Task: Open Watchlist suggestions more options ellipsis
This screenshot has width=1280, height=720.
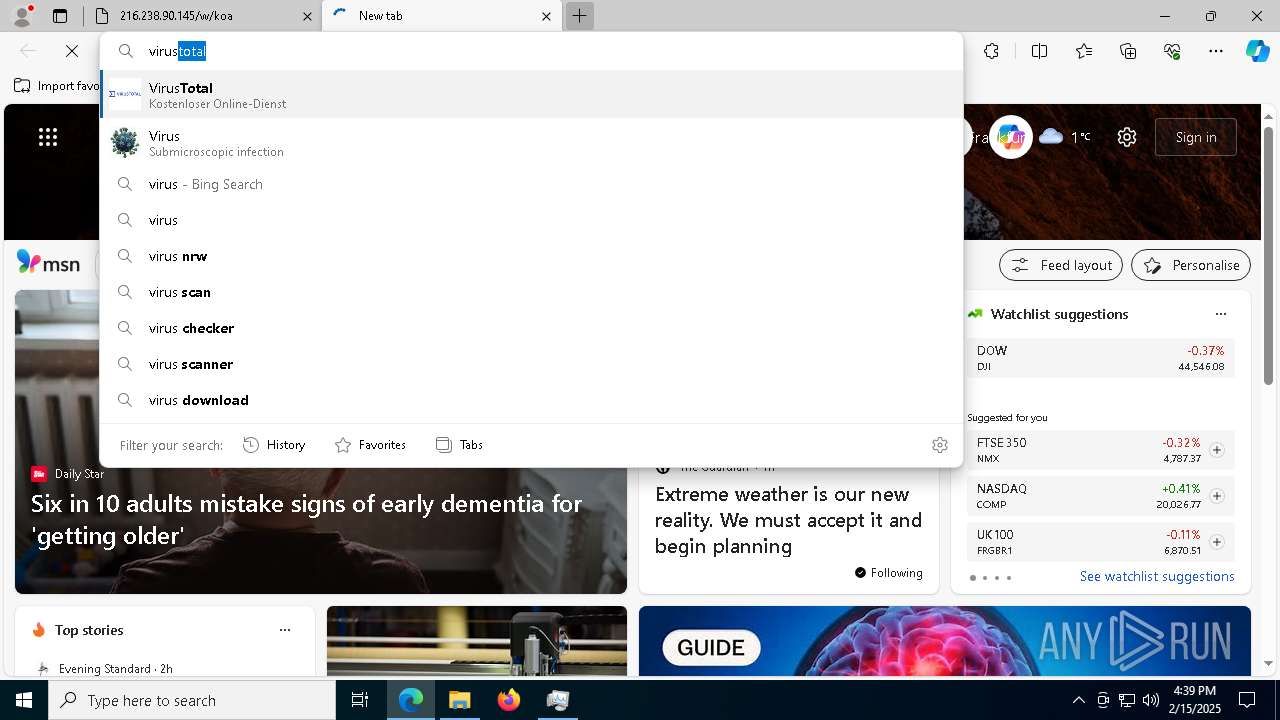Action: (x=1220, y=314)
